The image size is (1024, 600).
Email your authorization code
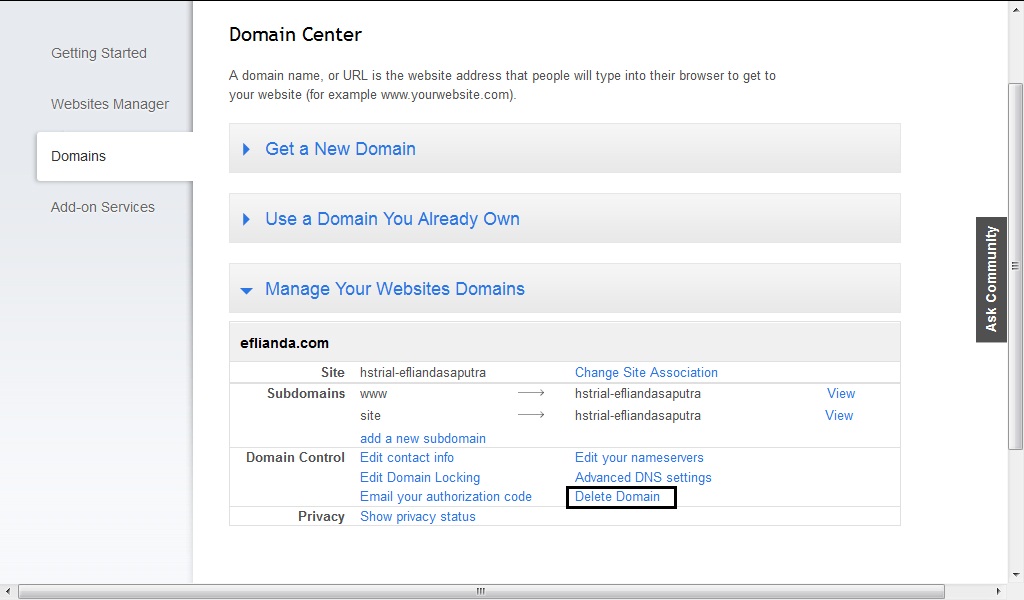[x=445, y=496]
